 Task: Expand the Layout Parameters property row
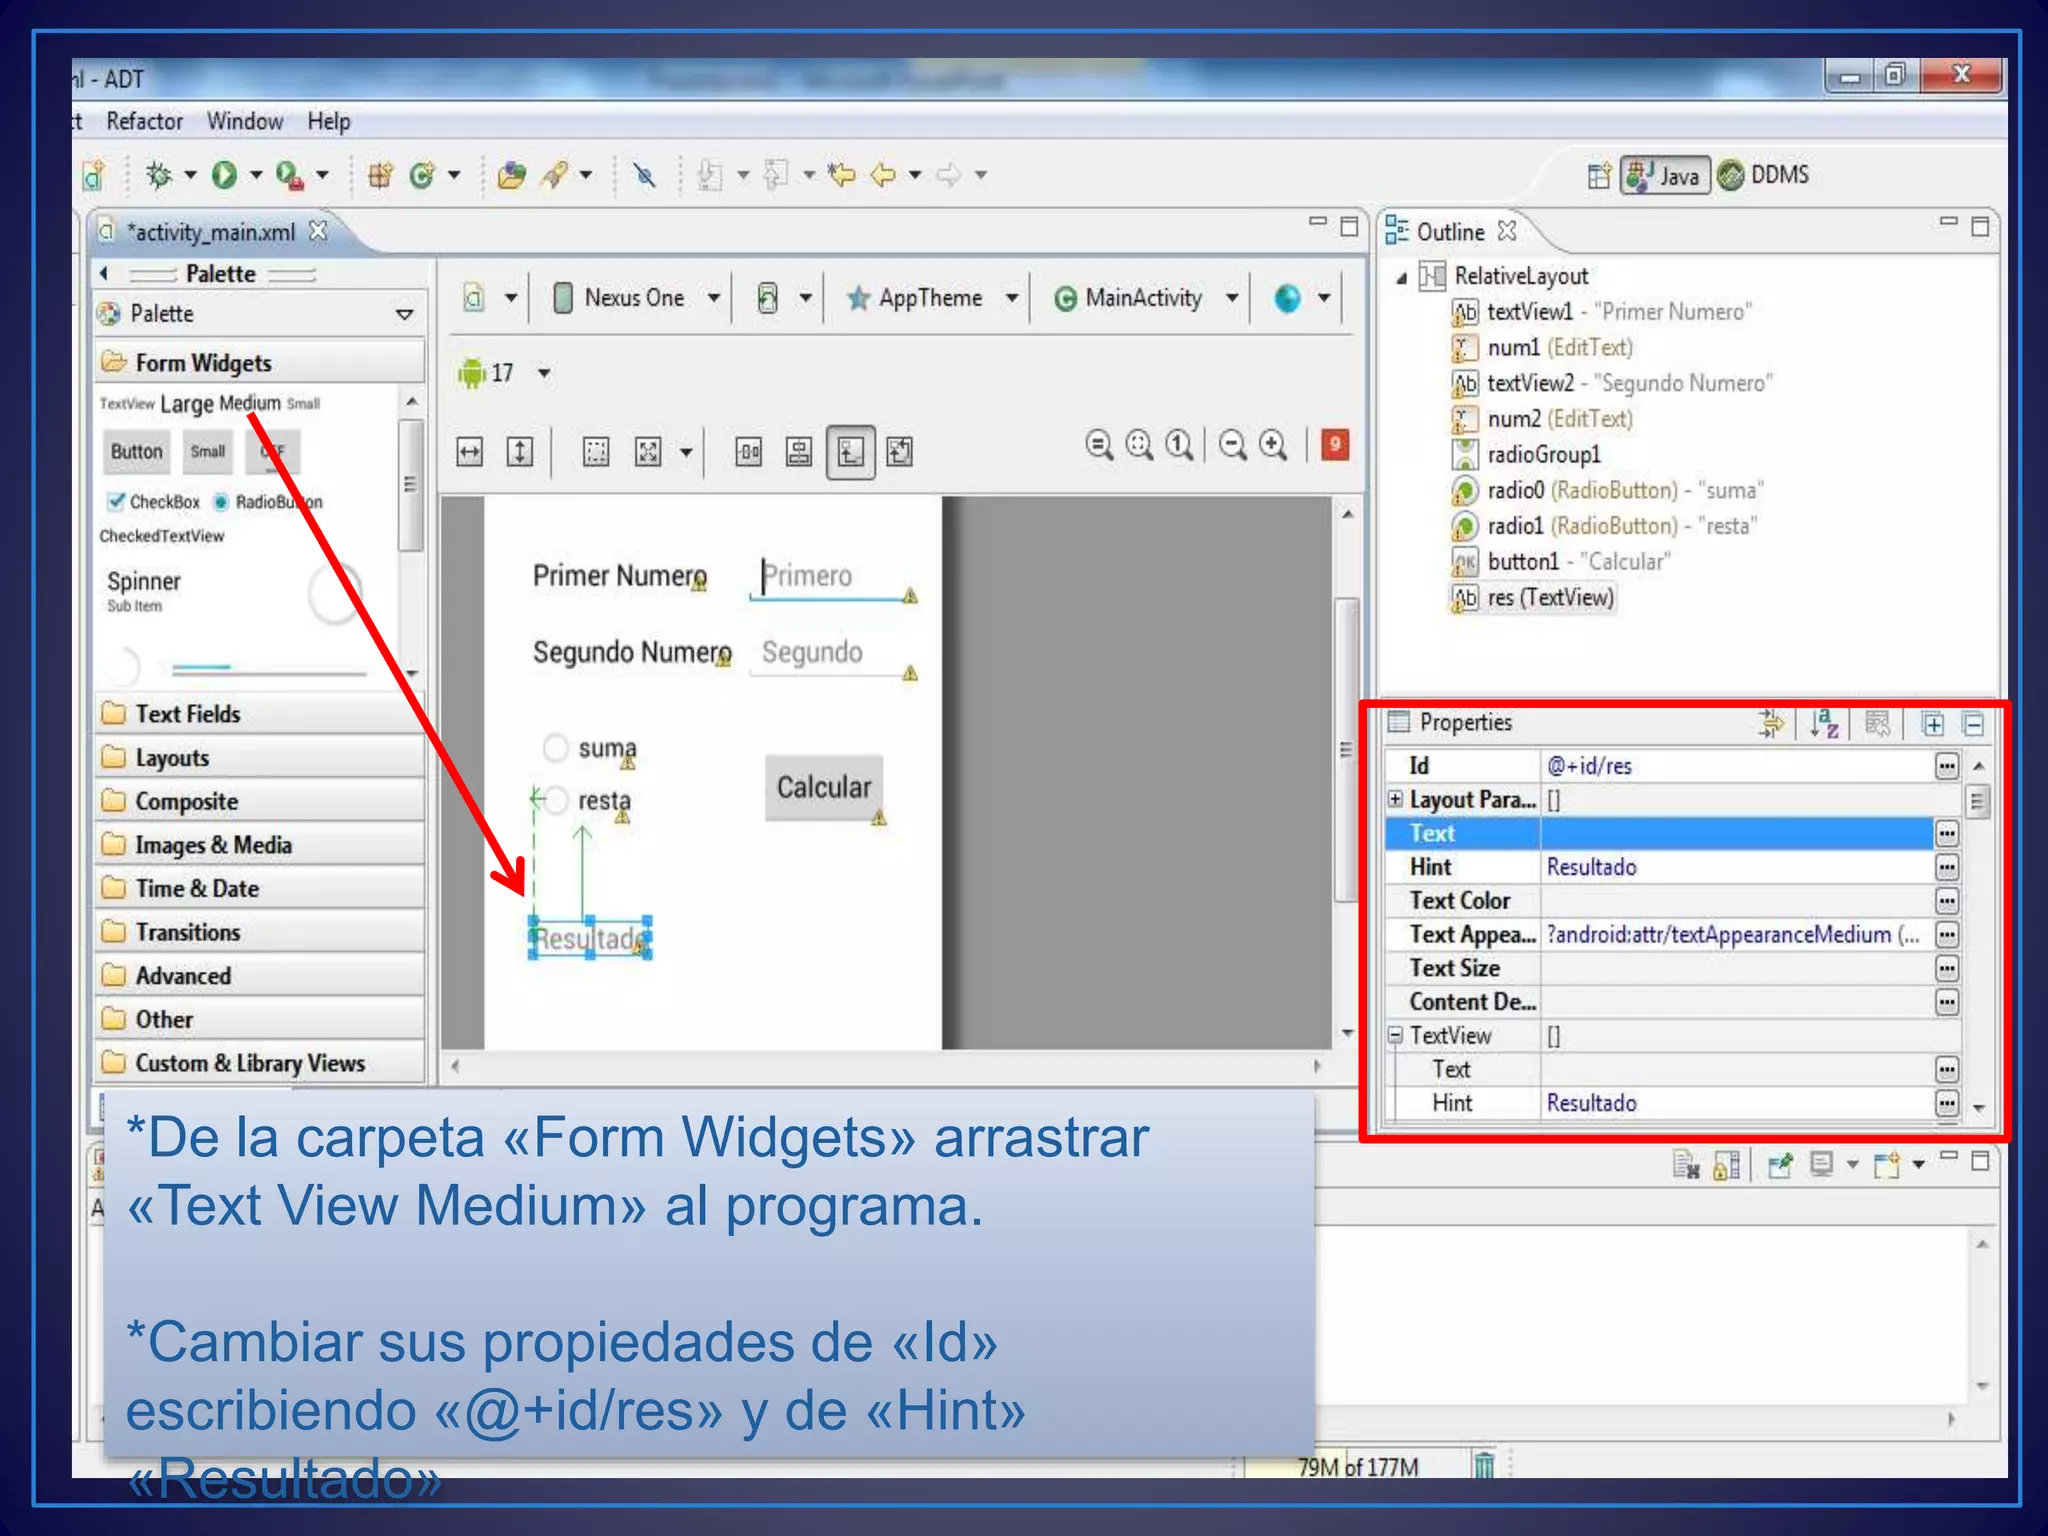click(1395, 799)
